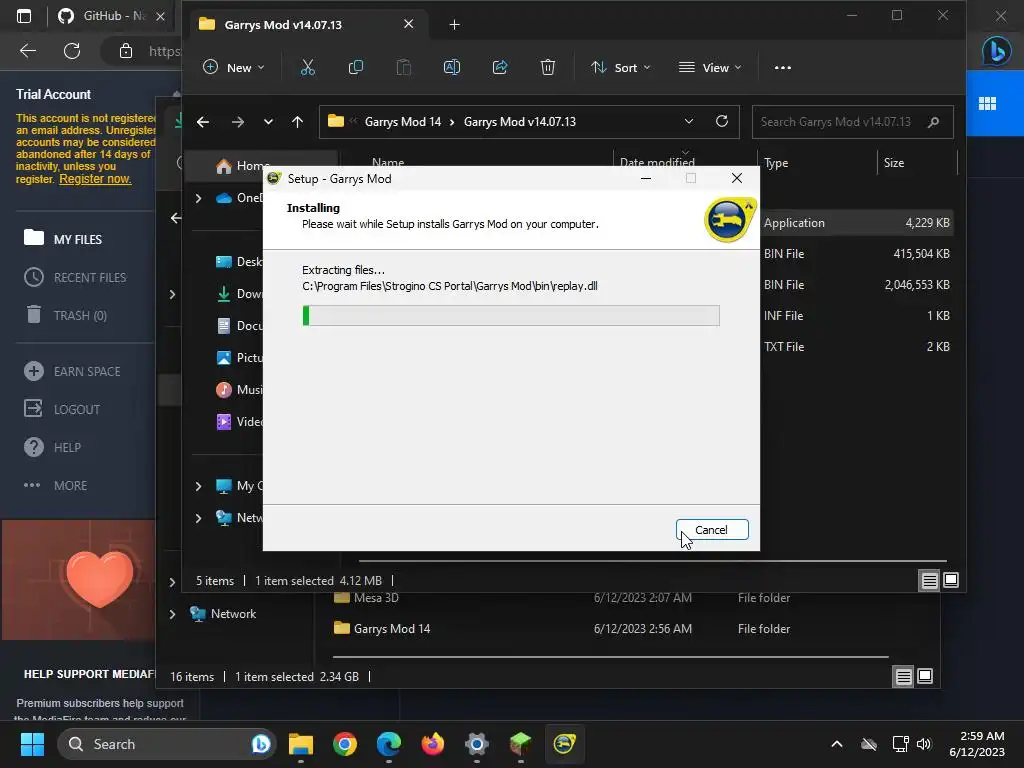The width and height of the screenshot is (1024, 768).
Task: Click Garrys Mod 14 breadcrumb
Action: tap(403, 122)
